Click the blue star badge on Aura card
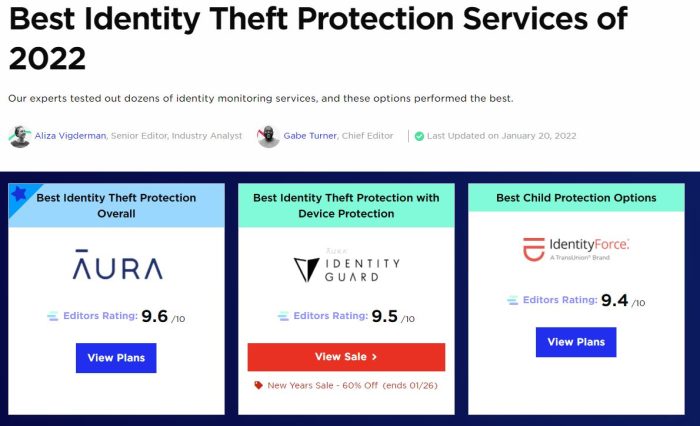 pos(19,193)
